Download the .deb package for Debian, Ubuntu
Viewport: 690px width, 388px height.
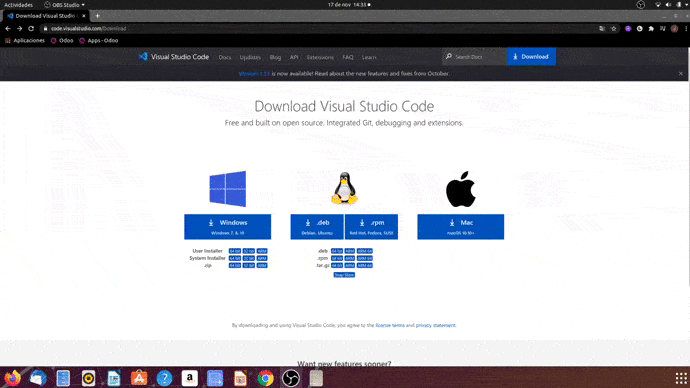point(317,227)
